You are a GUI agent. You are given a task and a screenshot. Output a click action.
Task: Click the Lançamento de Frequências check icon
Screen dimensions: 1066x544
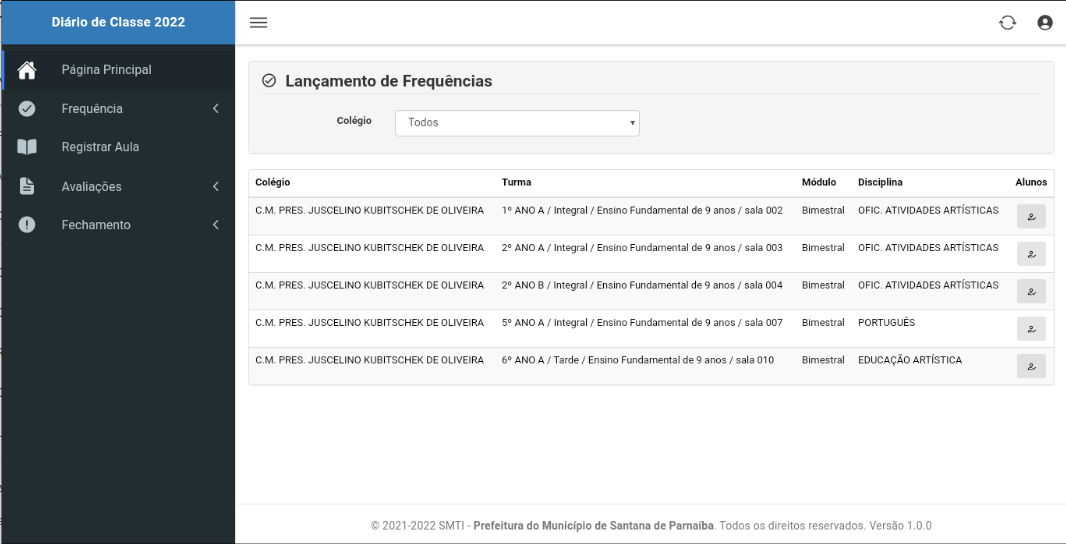269,81
